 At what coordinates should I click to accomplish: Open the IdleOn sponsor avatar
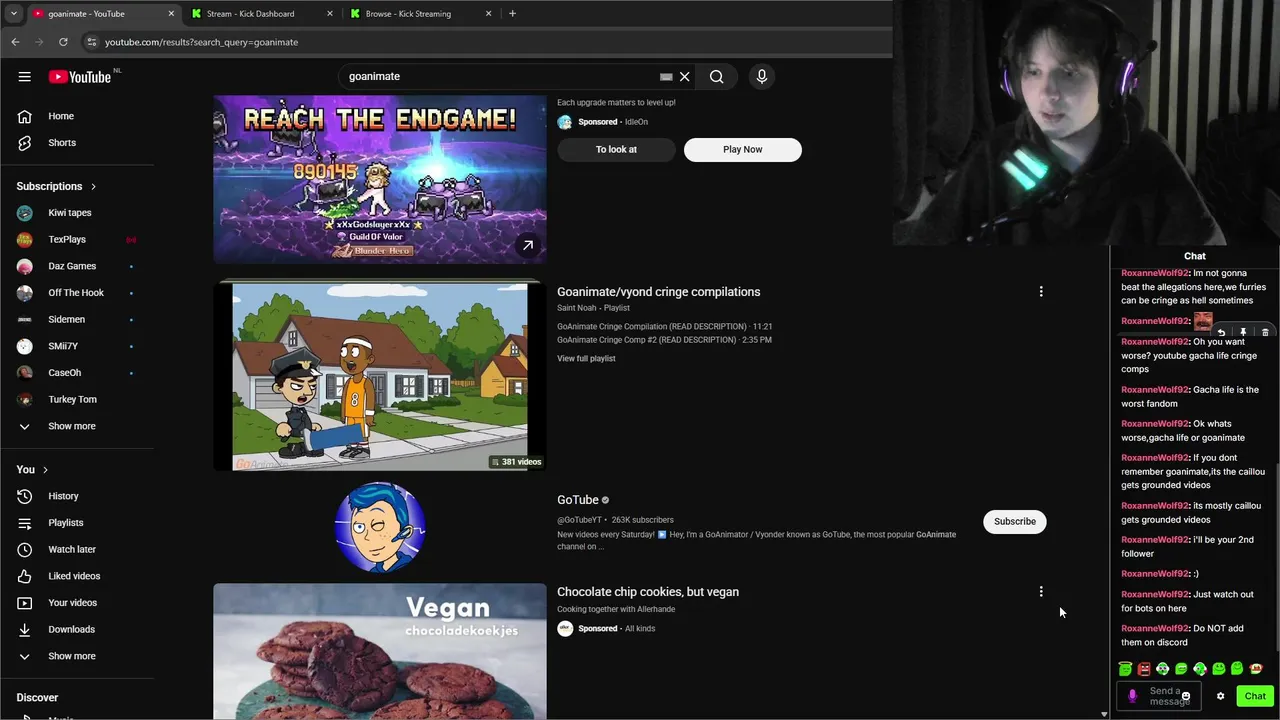tap(565, 122)
